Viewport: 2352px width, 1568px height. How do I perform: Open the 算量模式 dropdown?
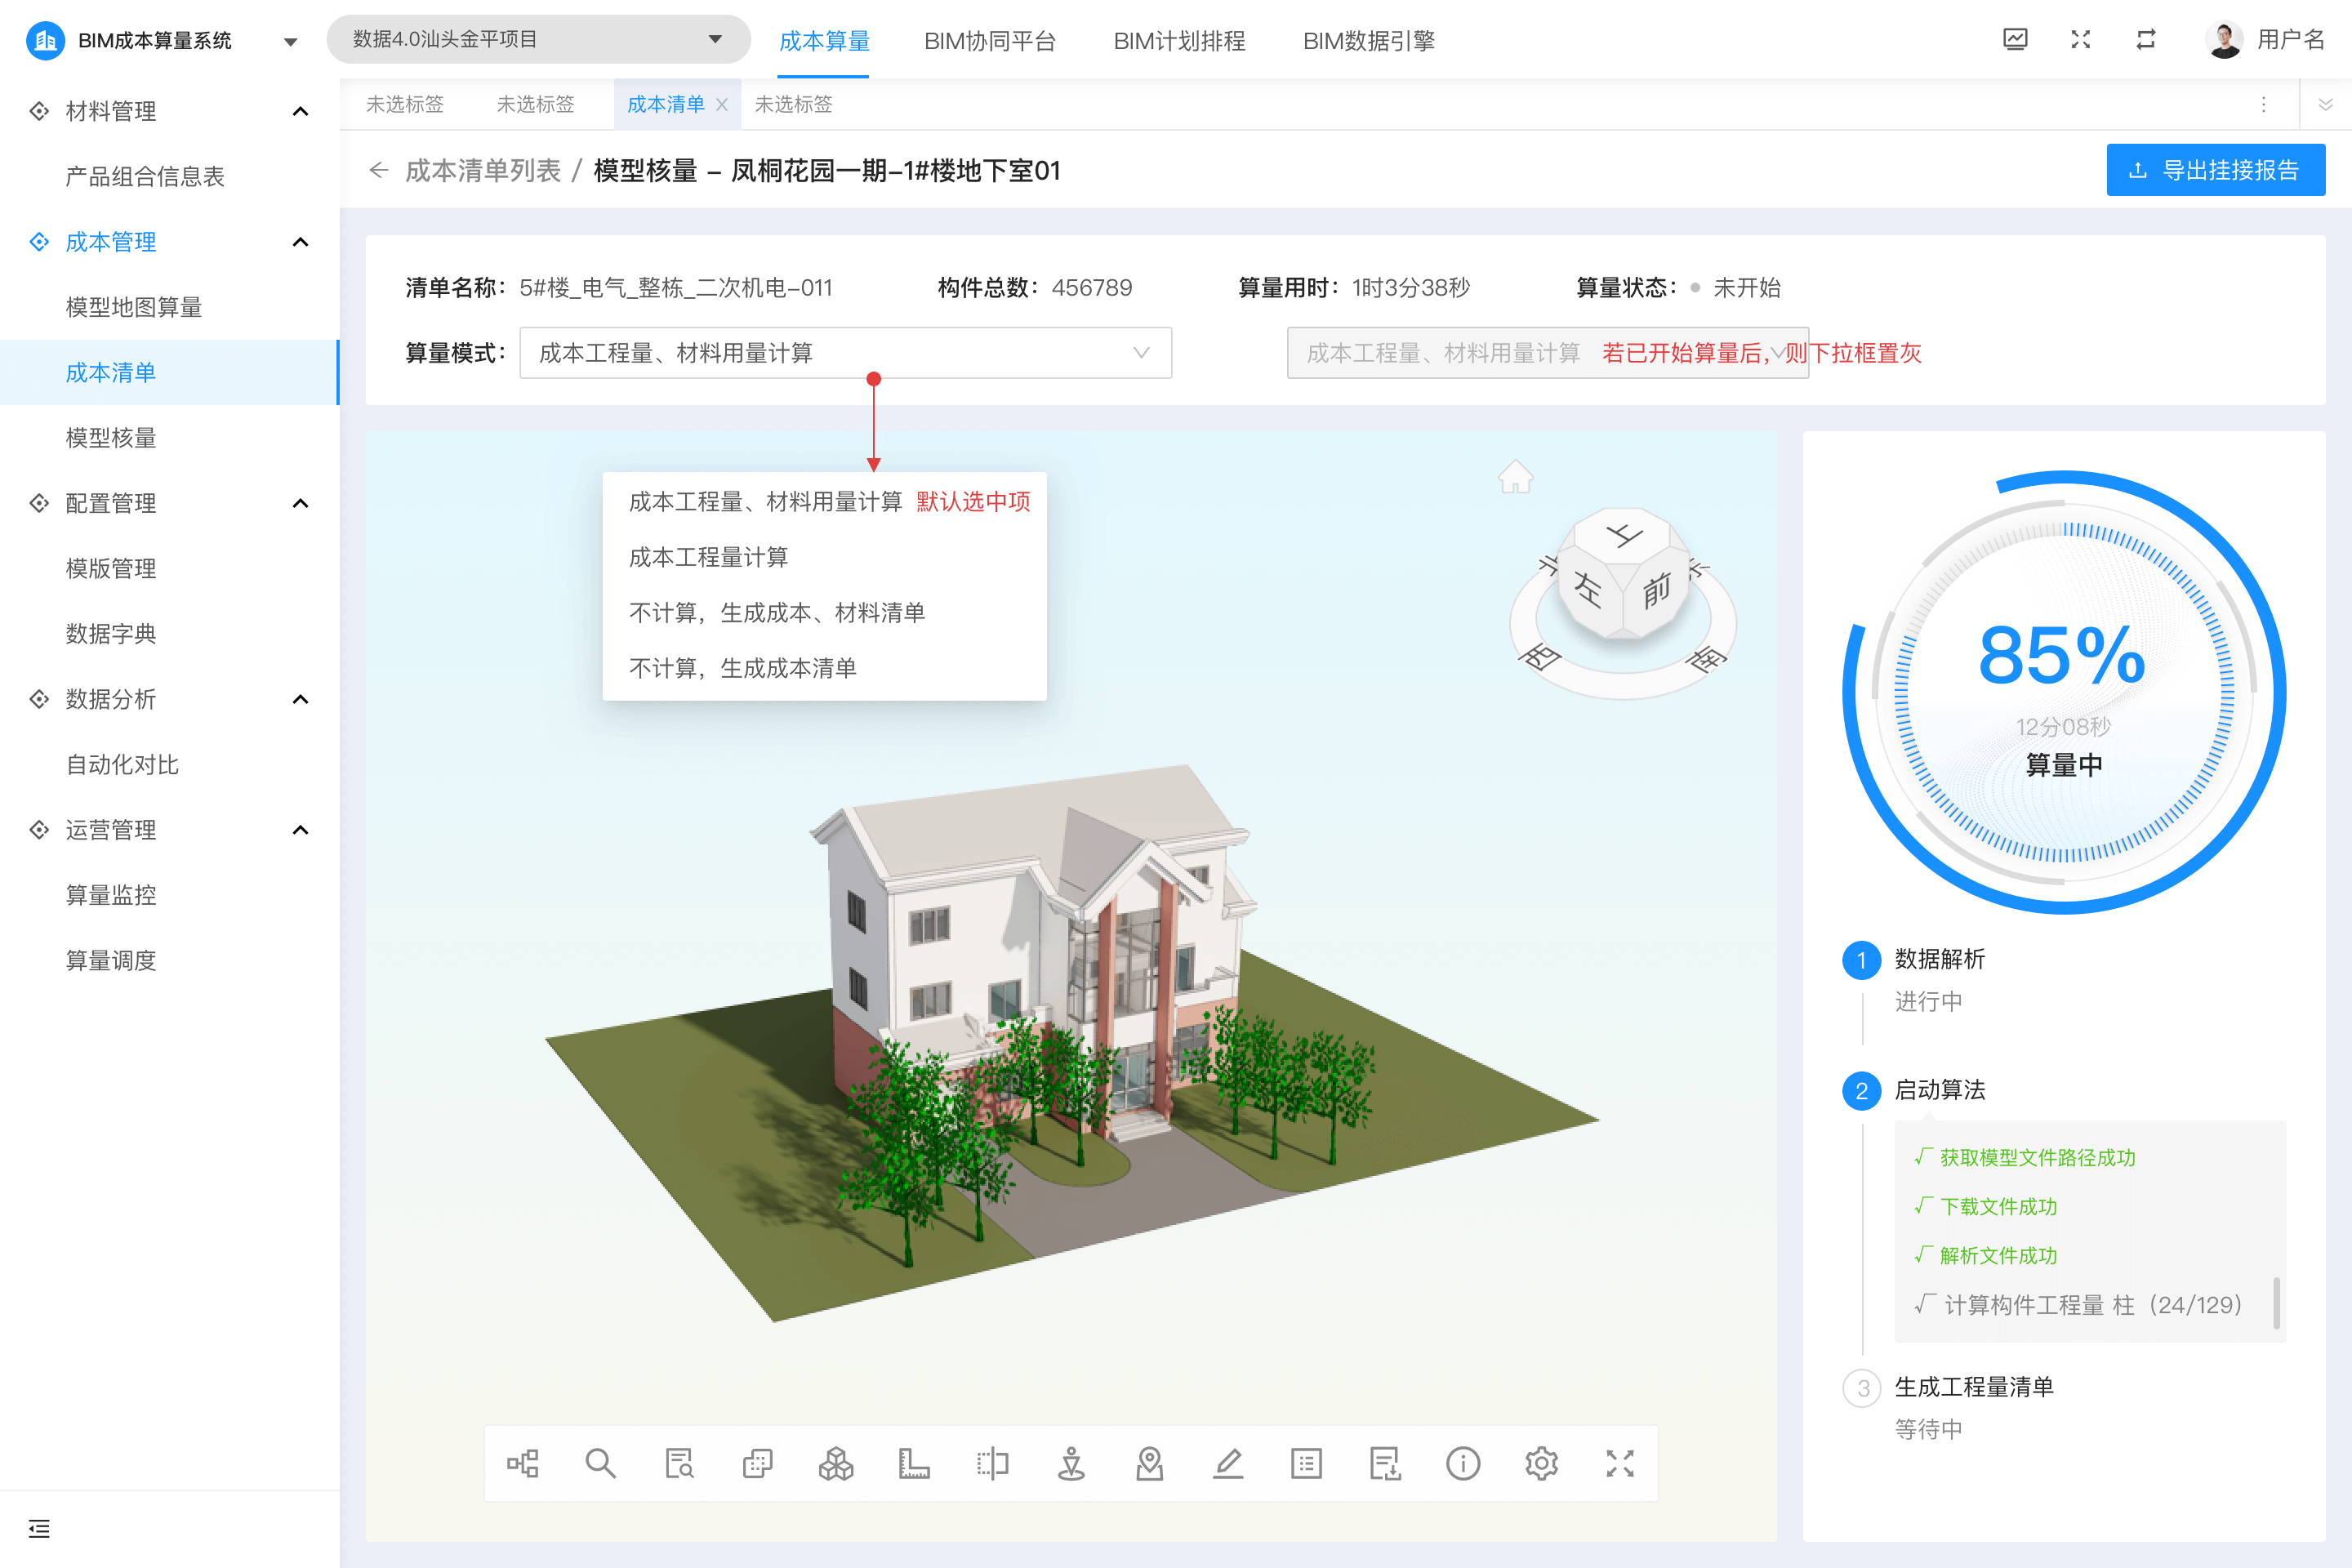click(845, 353)
